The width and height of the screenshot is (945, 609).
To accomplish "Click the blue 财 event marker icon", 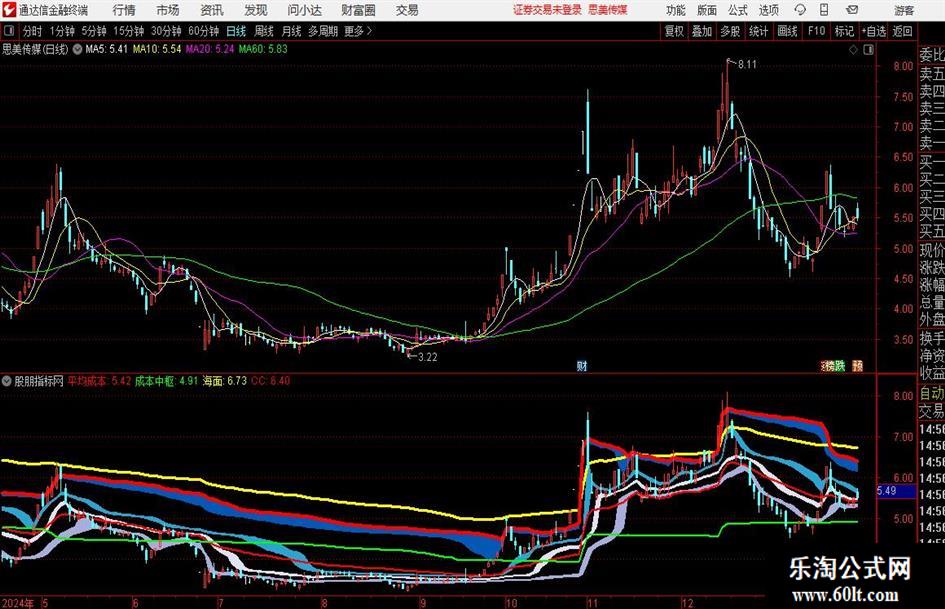I will tap(582, 366).
